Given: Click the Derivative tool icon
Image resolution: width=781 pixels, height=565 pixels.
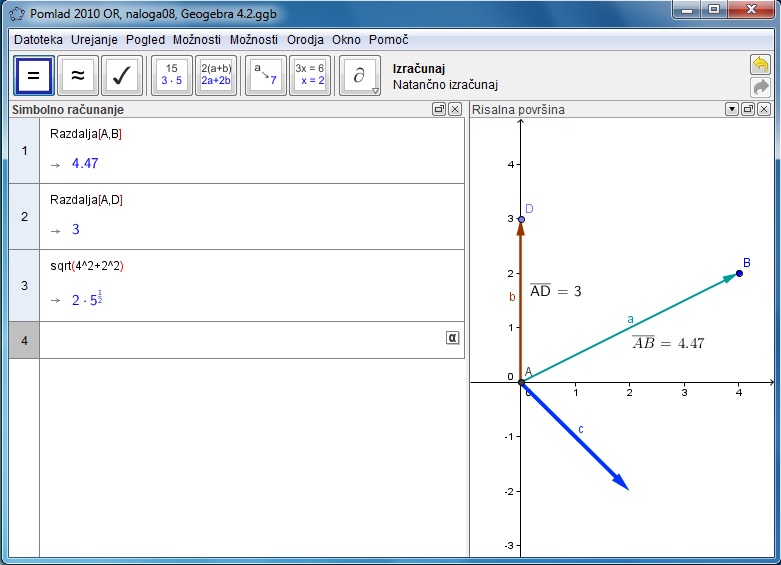Looking at the screenshot, I should point(358,76).
